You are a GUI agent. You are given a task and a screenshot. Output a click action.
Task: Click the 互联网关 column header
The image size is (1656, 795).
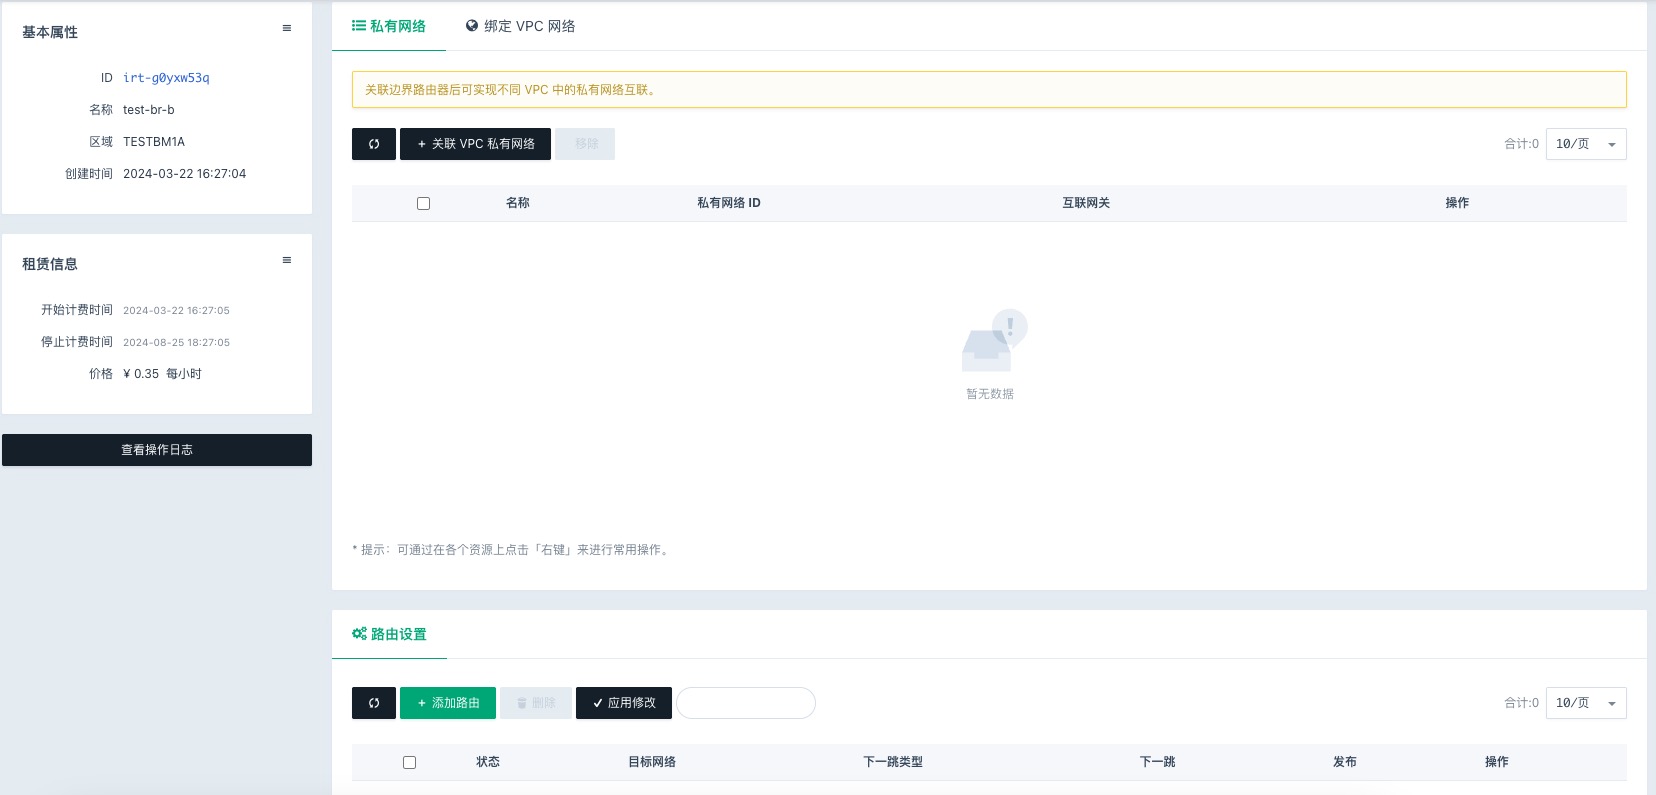[x=1086, y=203]
